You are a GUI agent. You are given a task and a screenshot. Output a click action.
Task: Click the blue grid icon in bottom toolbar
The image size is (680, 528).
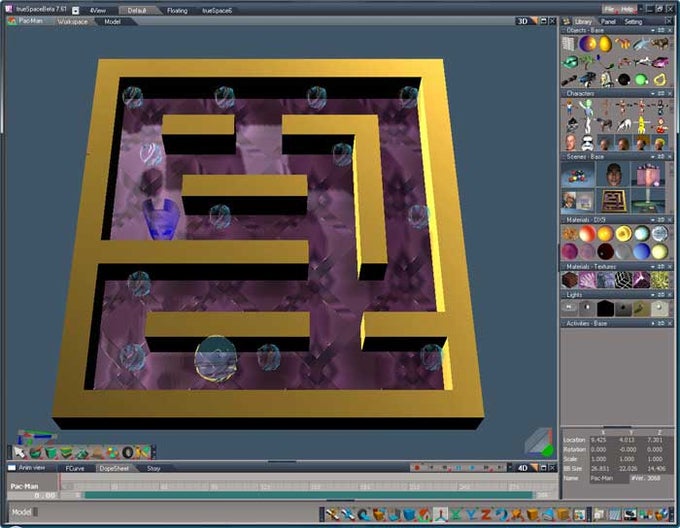pyautogui.click(x=614, y=515)
